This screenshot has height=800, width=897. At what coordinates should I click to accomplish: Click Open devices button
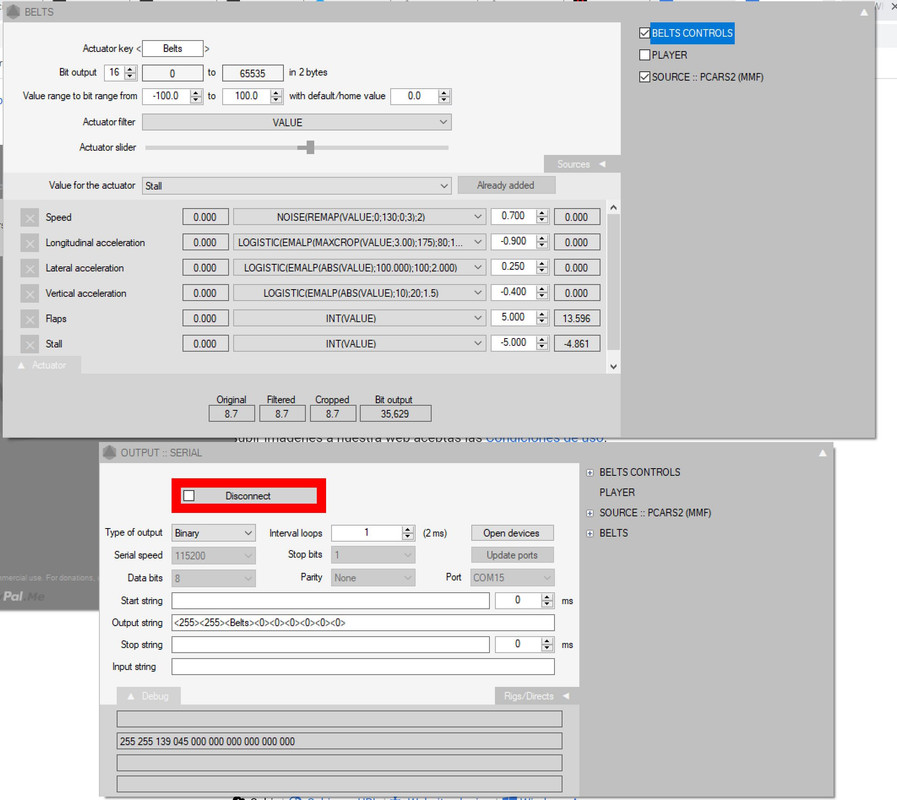tap(511, 533)
